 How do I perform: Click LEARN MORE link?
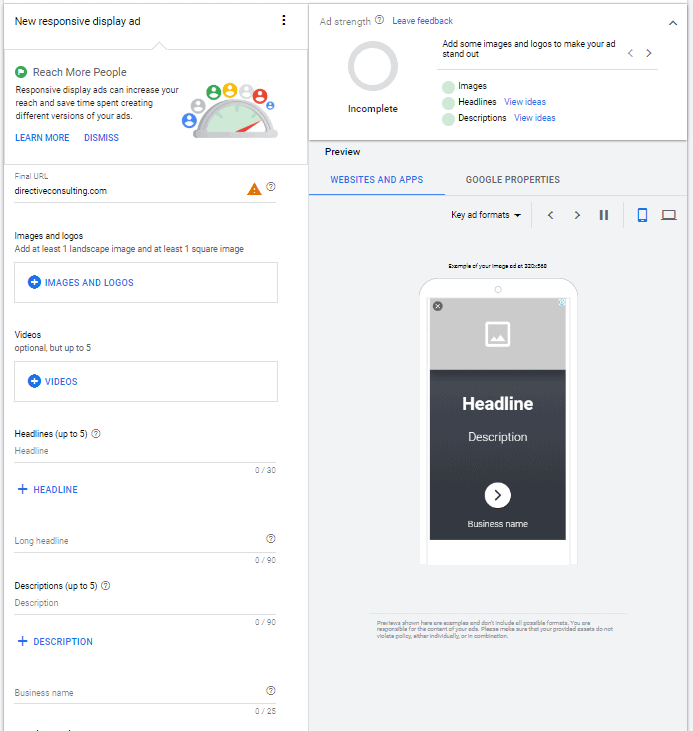42,138
